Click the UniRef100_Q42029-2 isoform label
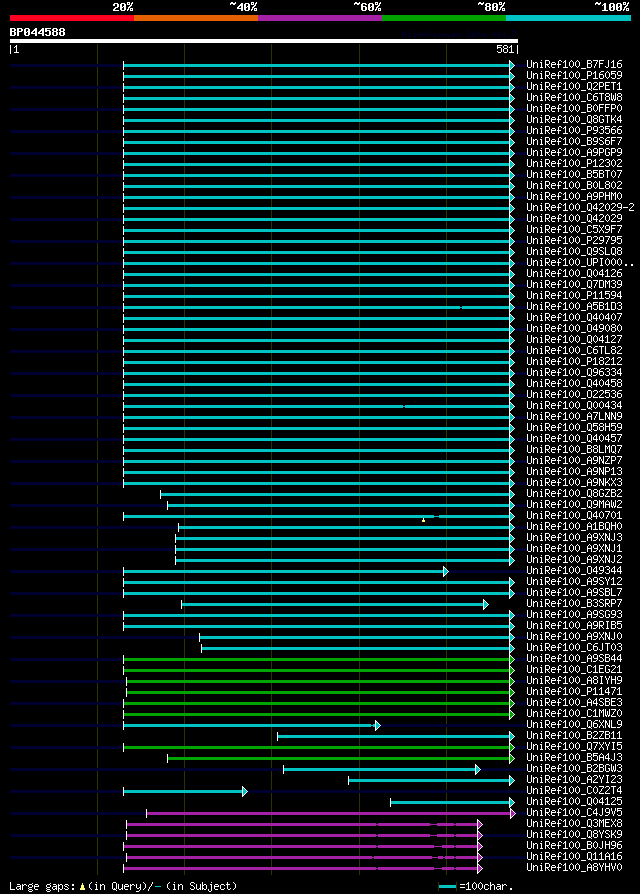Image resolution: width=640 pixels, height=894 pixels. pyautogui.click(x=580, y=208)
